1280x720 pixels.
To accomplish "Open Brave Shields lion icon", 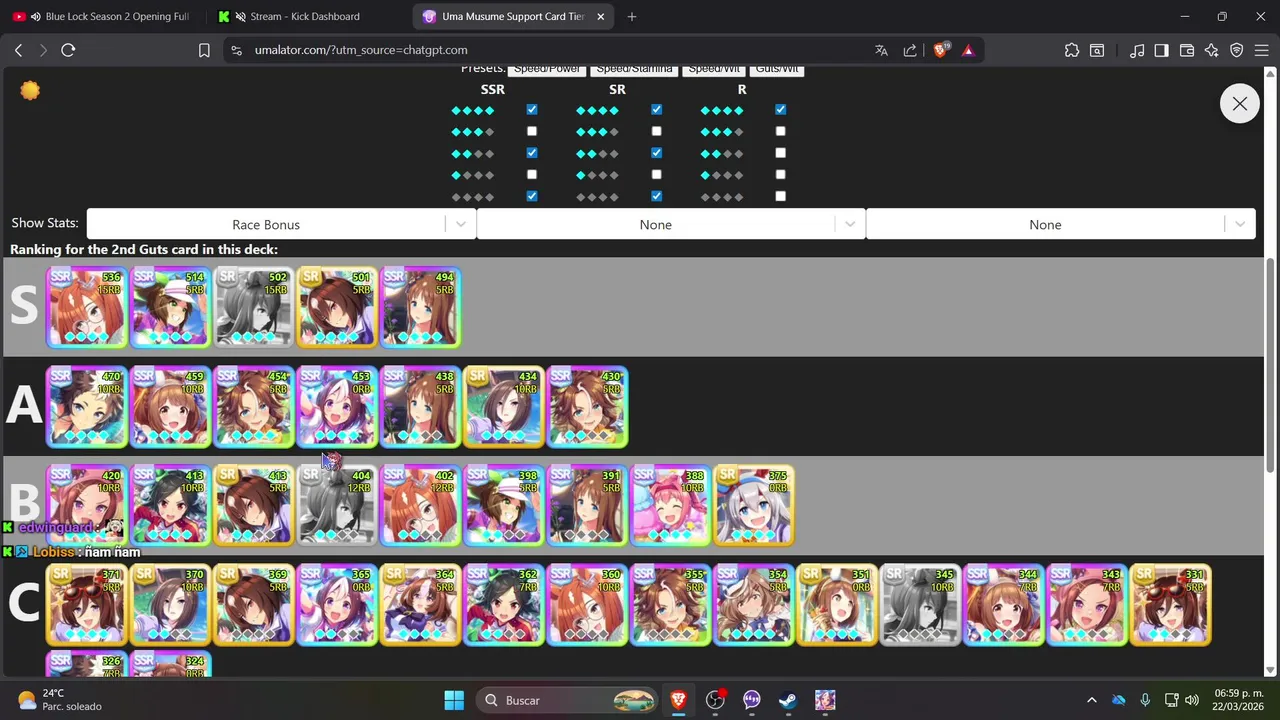I will coord(941,50).
